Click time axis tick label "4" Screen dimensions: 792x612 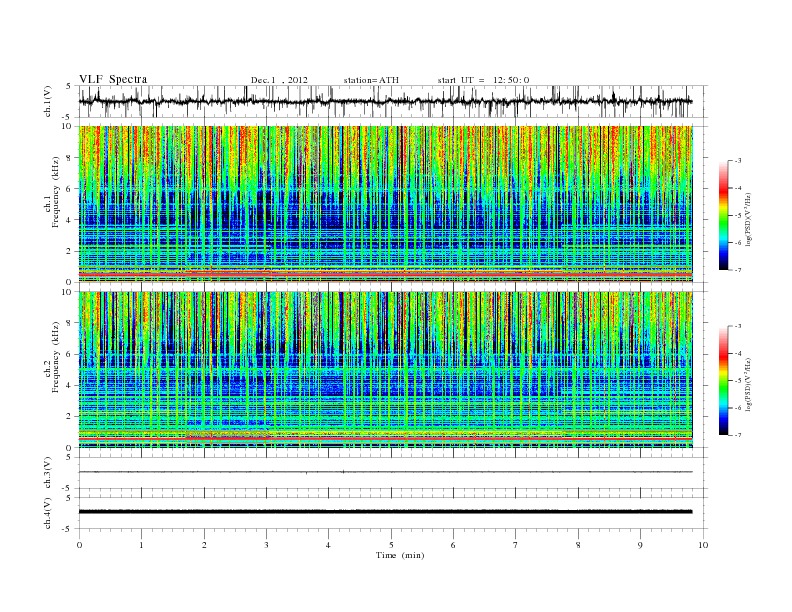tap(328, 545)
